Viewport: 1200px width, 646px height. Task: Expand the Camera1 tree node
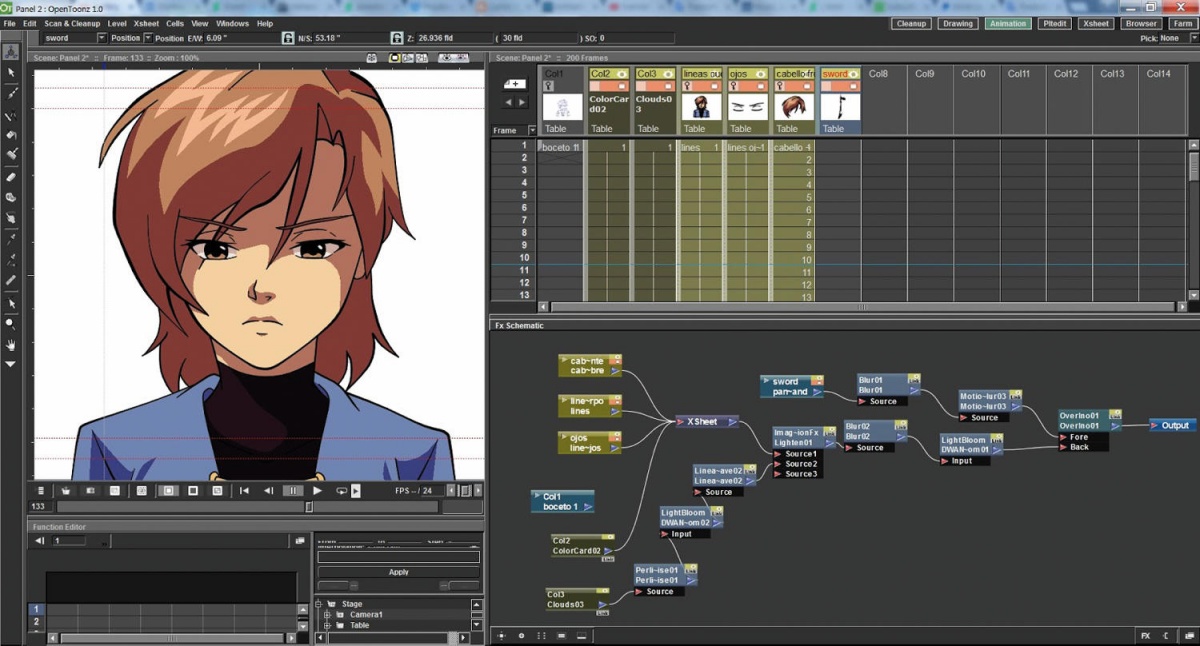point(327,614)
